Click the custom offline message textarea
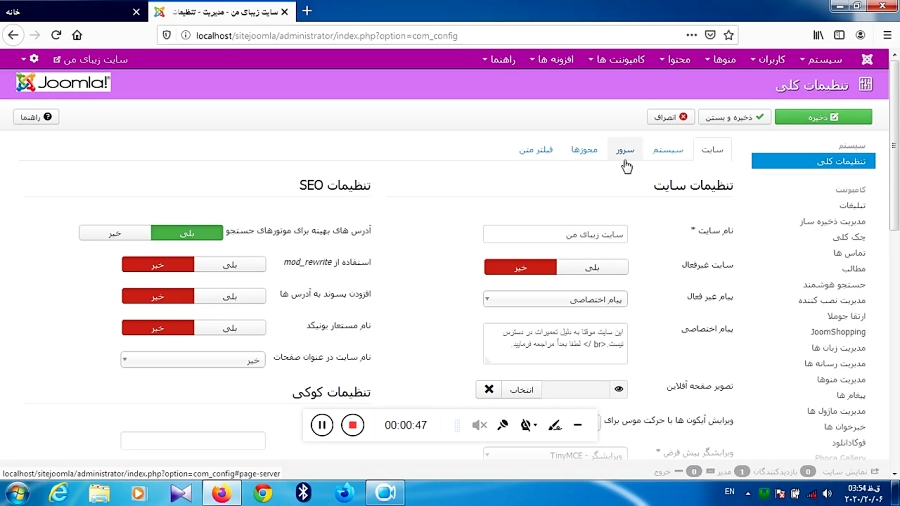Viewport: 900px width, 506px height. 556,343
